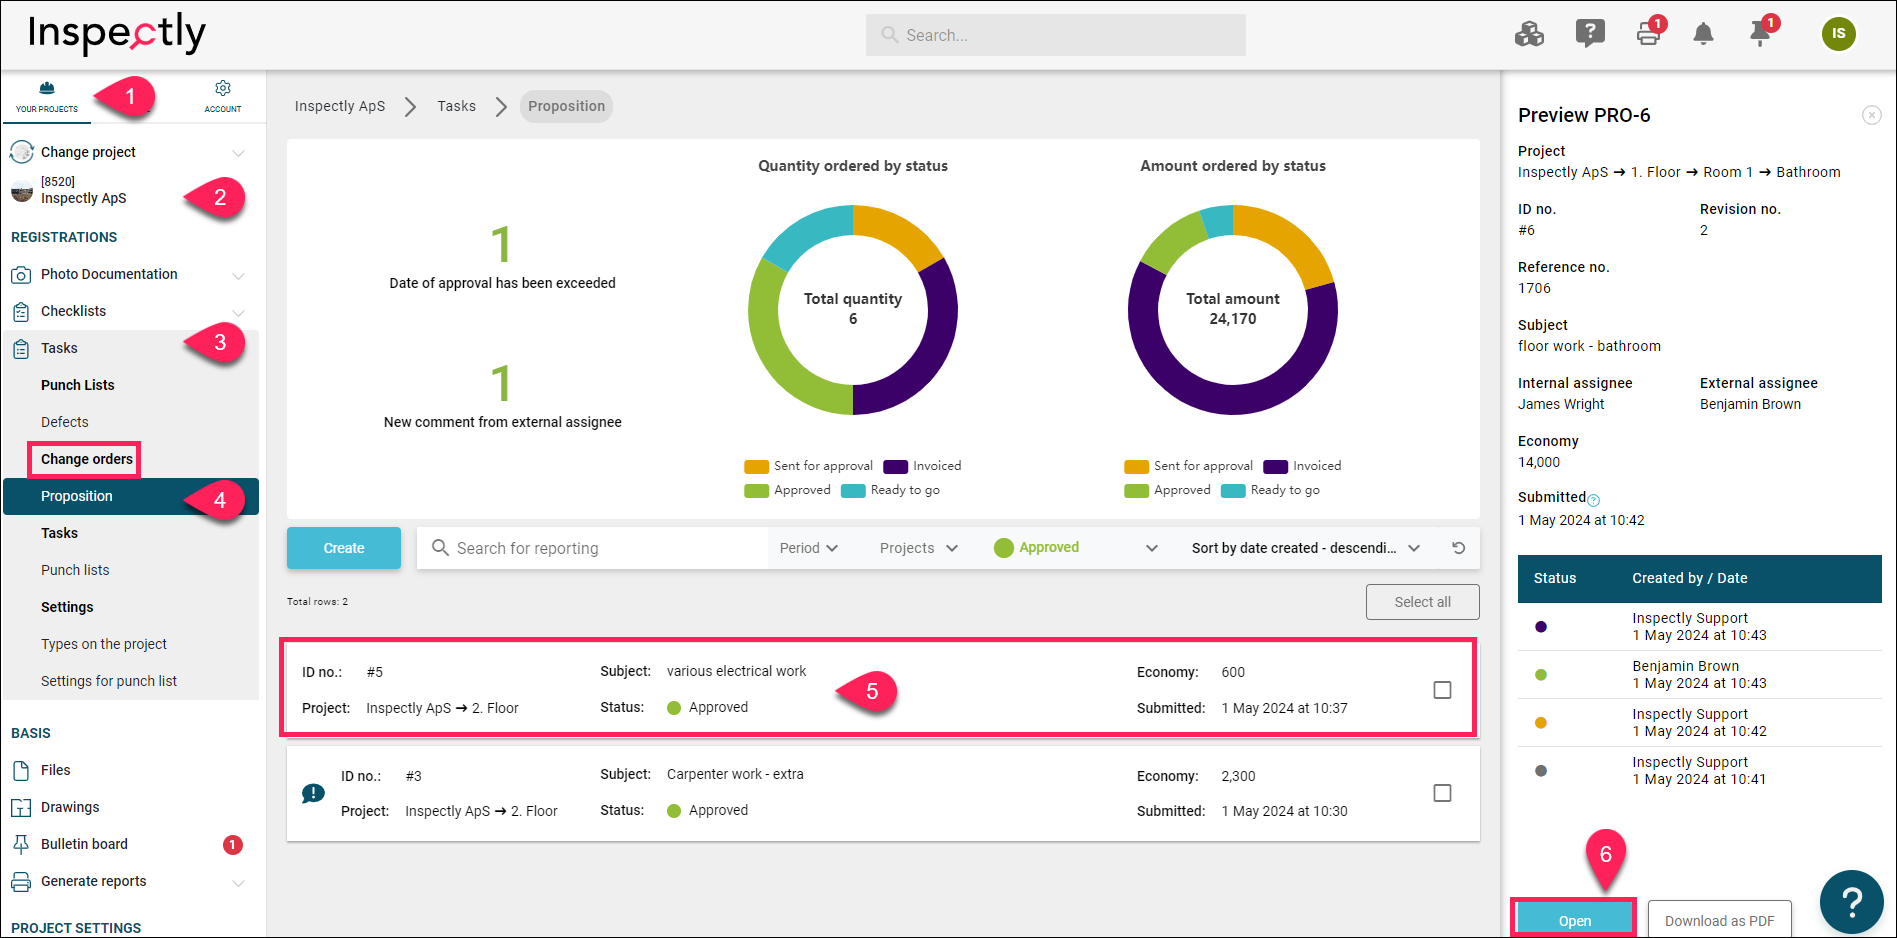Click the Inspectly logo
Screen dimensions: 1897x938
(116, 34)
